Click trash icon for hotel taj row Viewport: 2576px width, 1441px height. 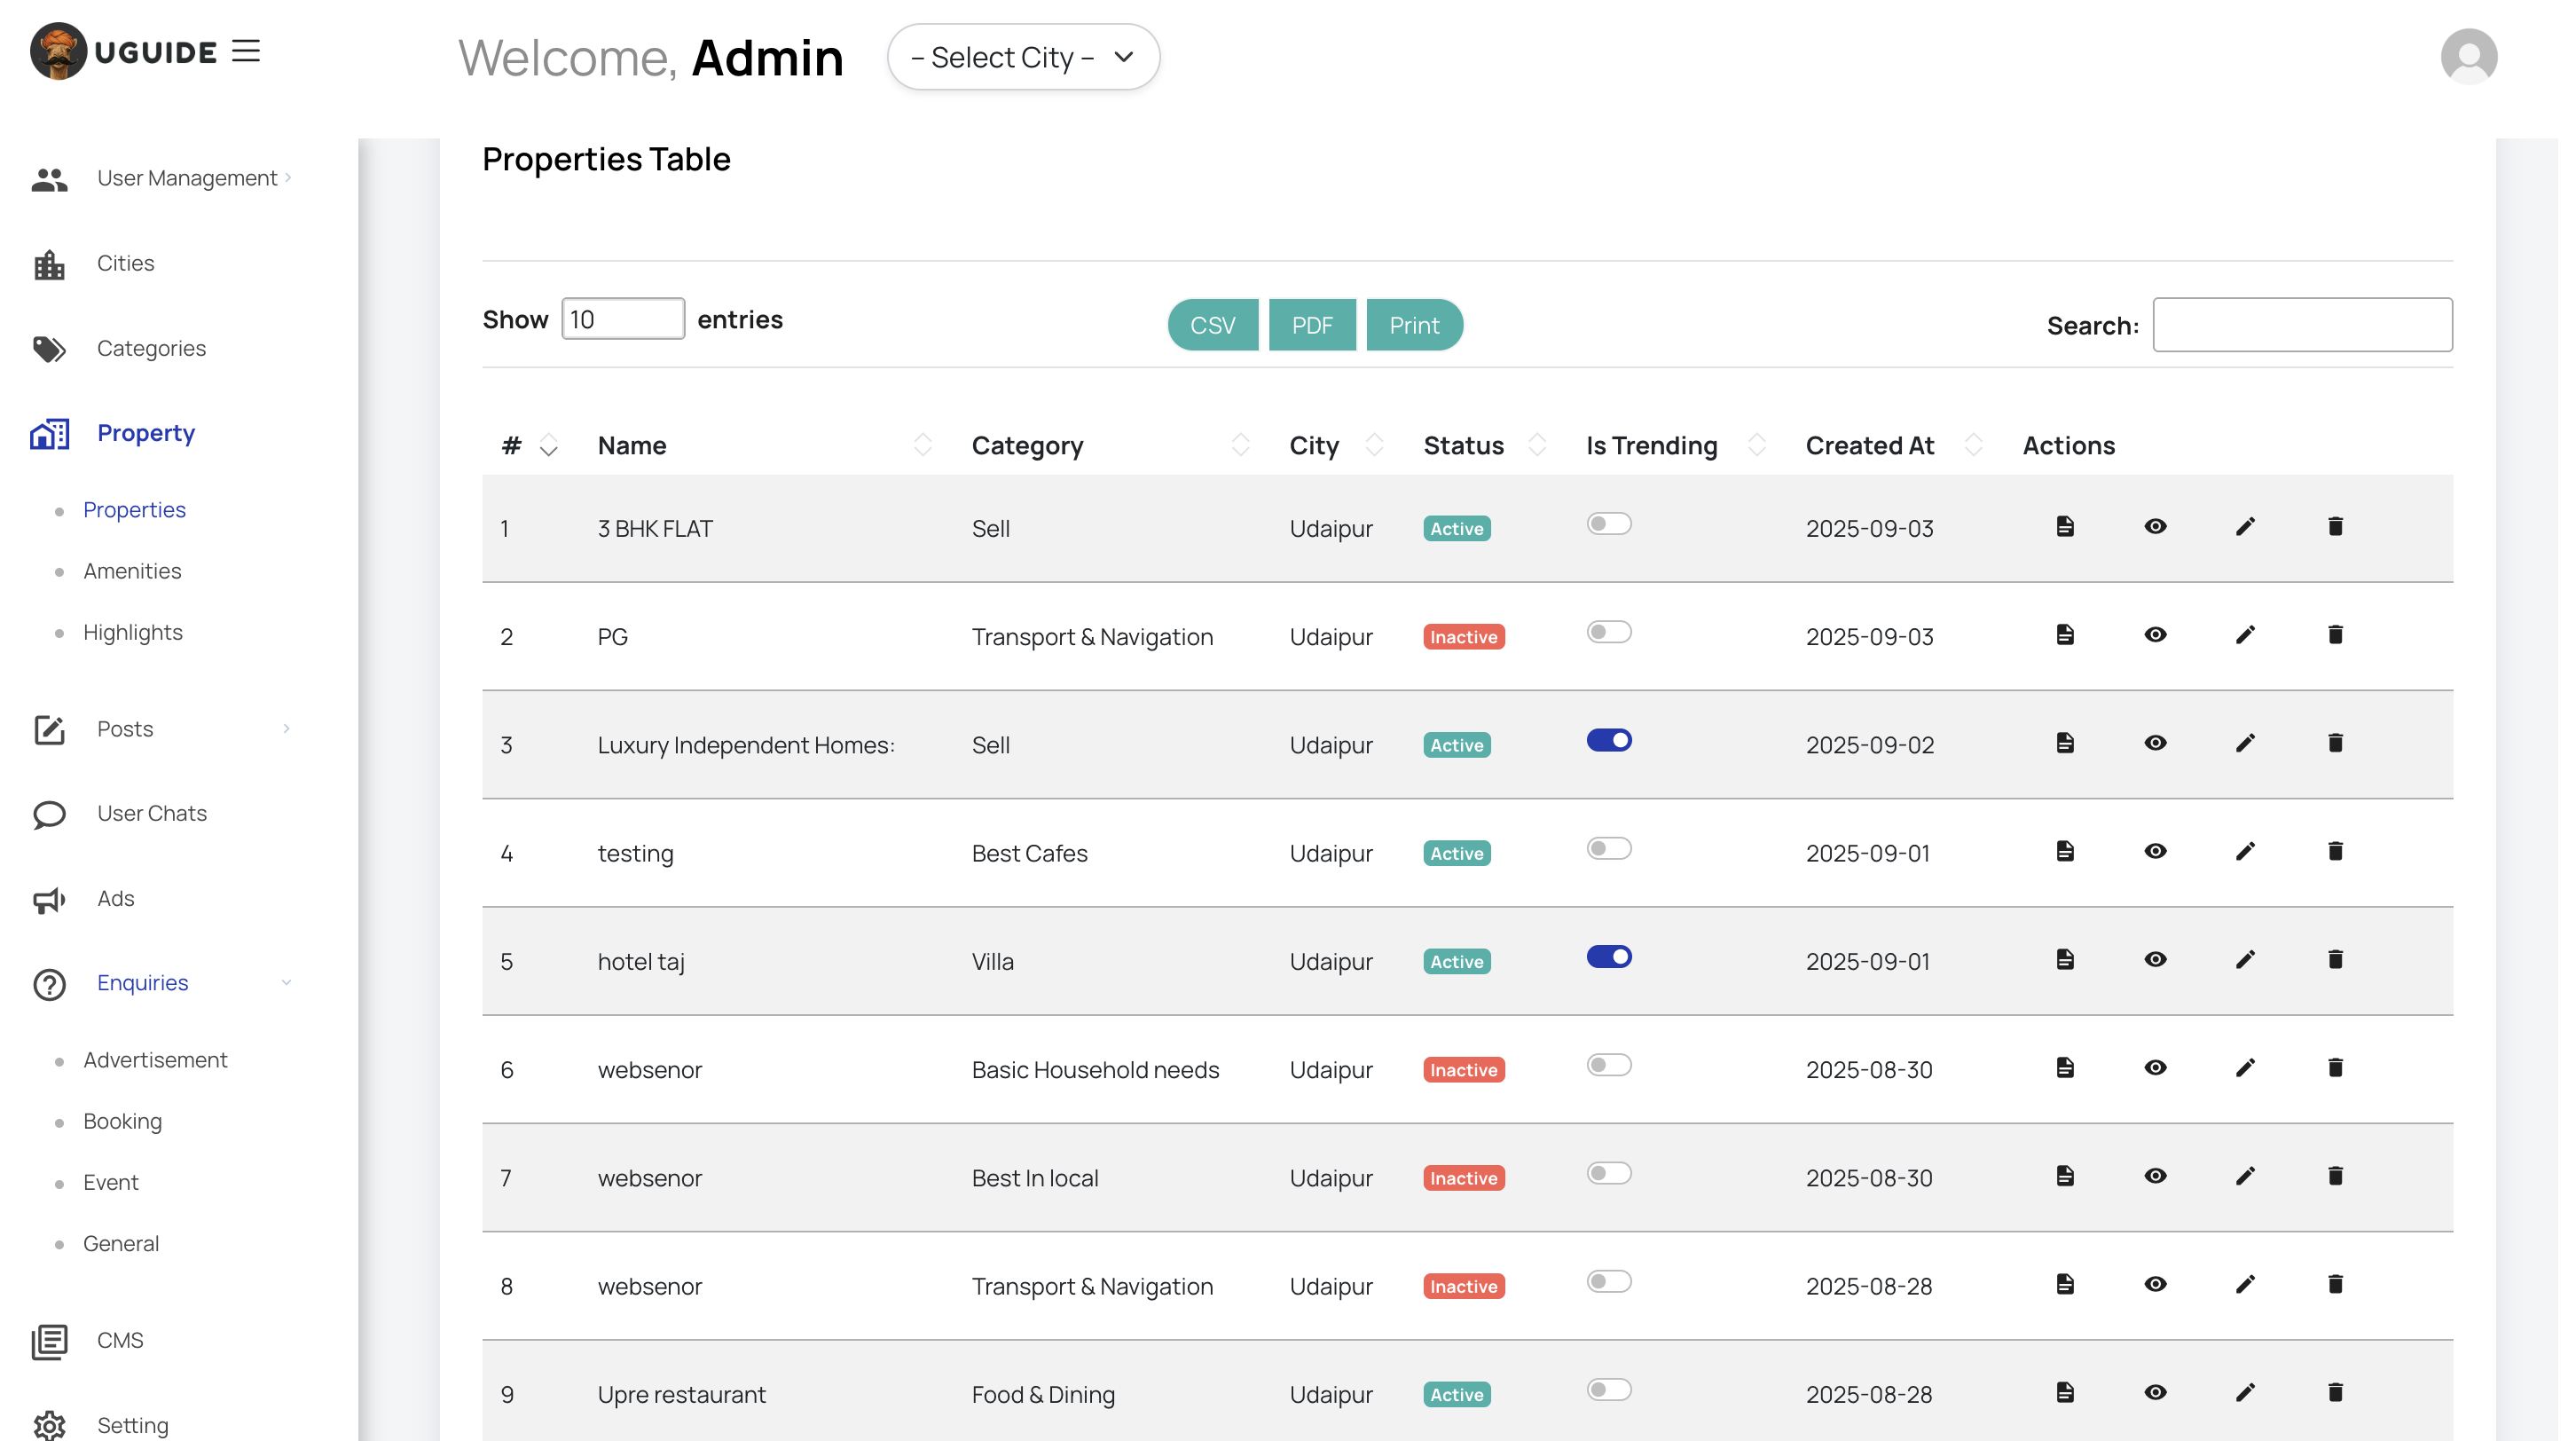2335,960
